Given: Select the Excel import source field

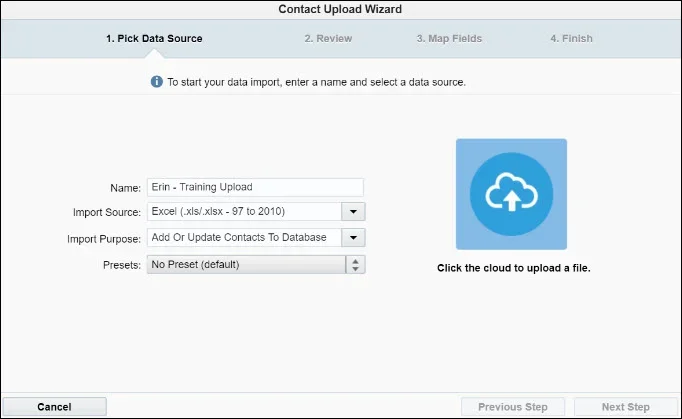Looking at the screenshot, I should click(244, 212).
